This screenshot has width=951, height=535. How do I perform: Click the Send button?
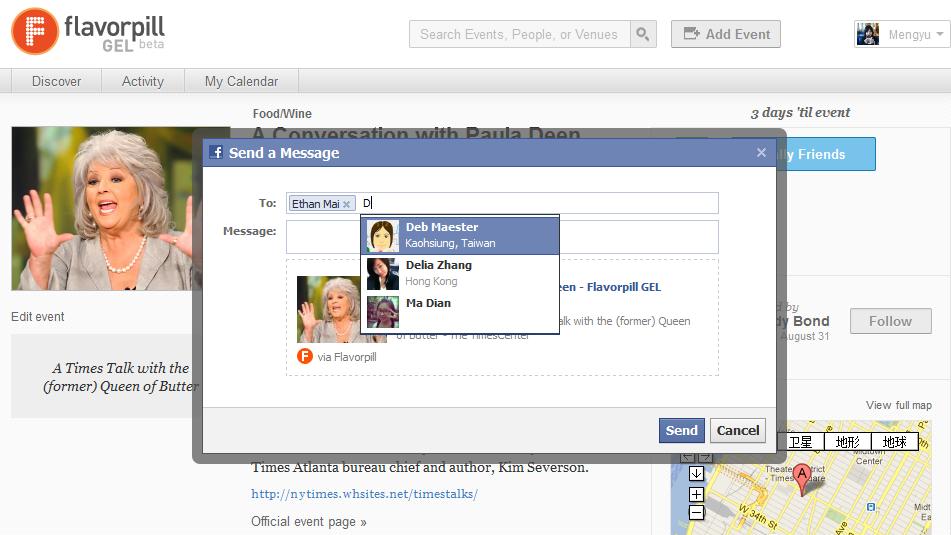coord(682,431)
